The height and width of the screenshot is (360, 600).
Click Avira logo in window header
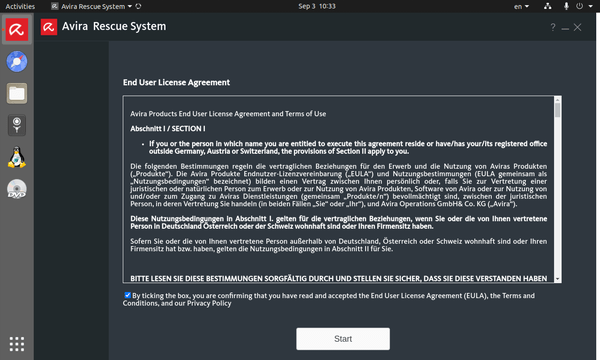pyautogui.click(x=49, y=27)
